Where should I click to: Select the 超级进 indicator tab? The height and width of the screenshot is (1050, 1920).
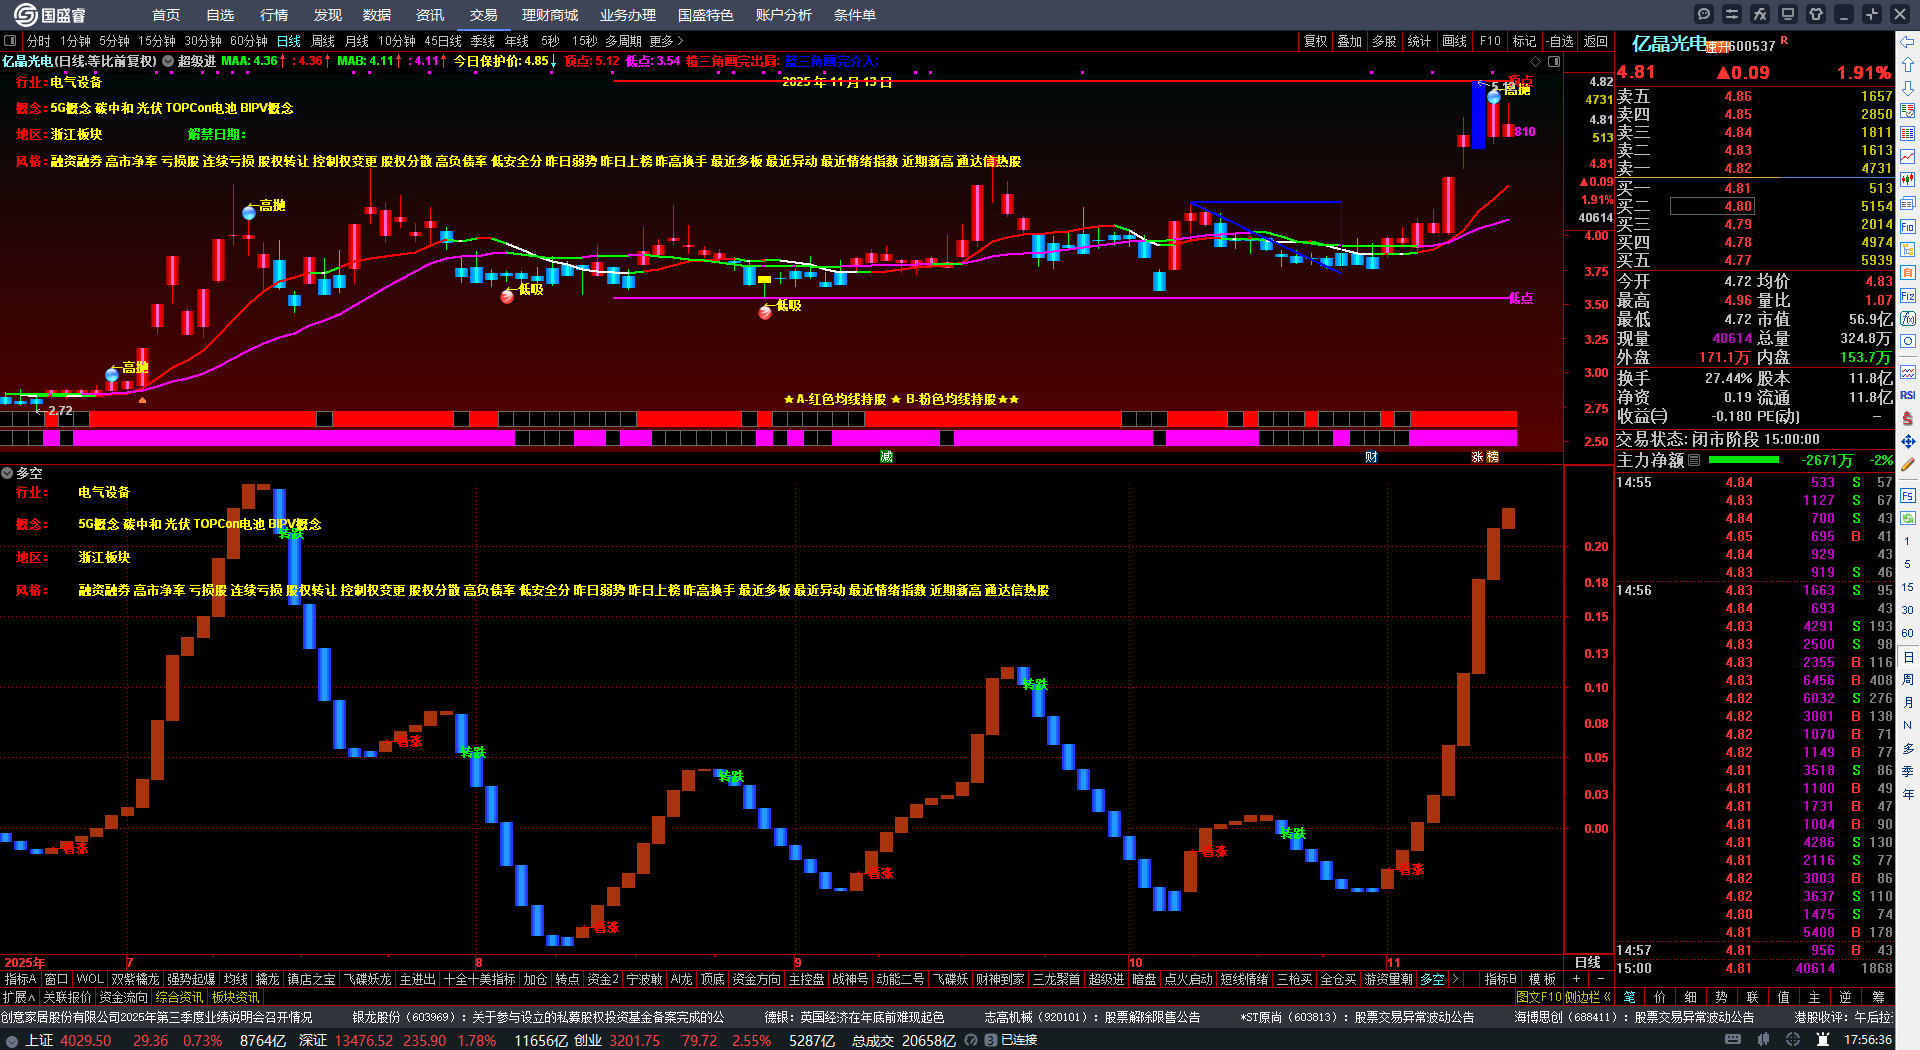1107,980
